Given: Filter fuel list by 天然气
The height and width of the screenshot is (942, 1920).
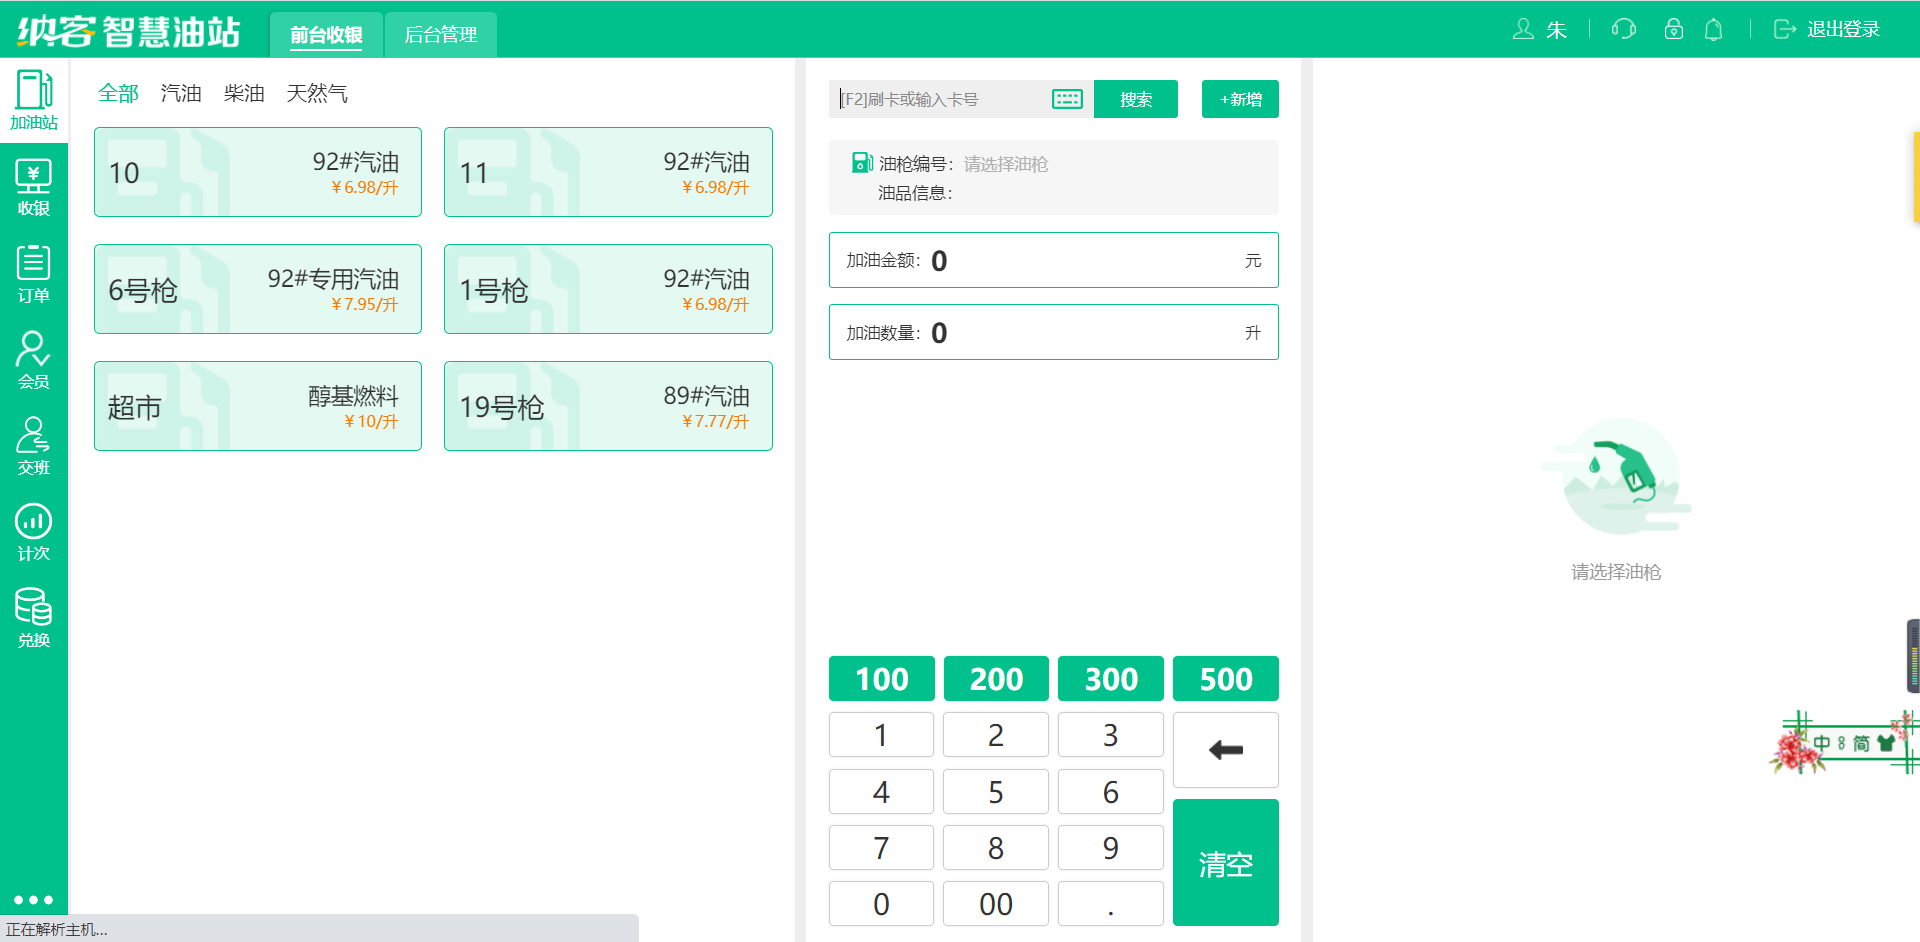Looking at the screenshot, I should tap(317, 93).
